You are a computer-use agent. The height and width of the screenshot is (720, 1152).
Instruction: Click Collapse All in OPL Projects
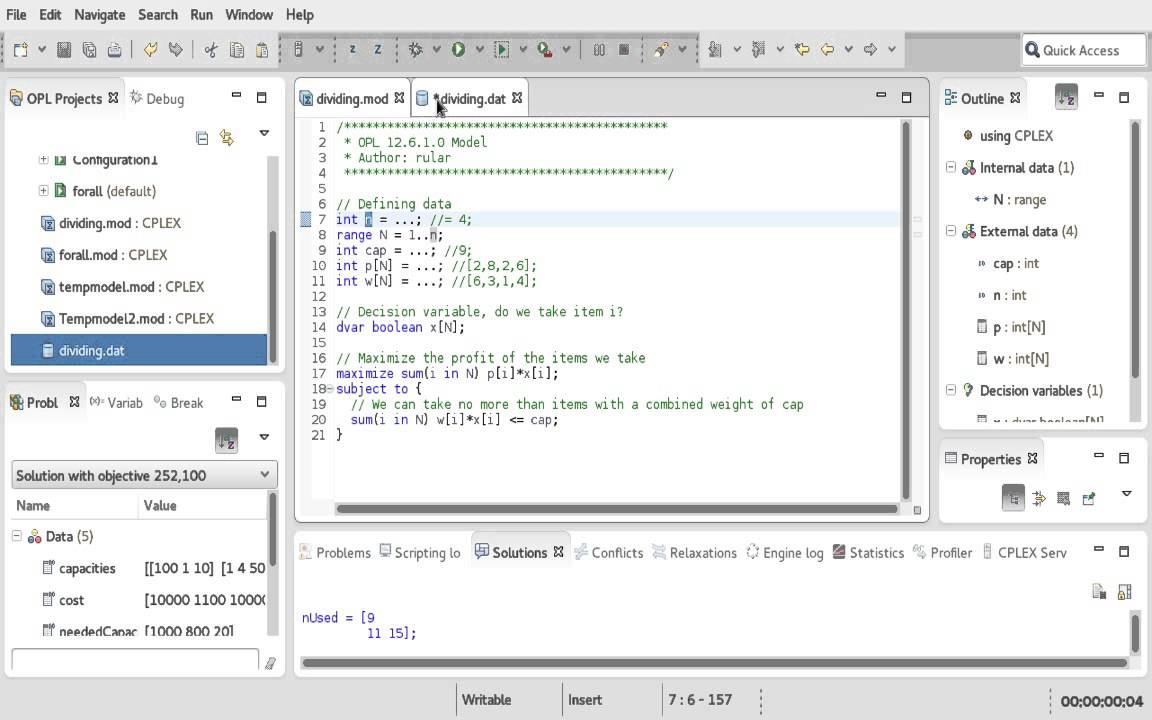point(202,138)
